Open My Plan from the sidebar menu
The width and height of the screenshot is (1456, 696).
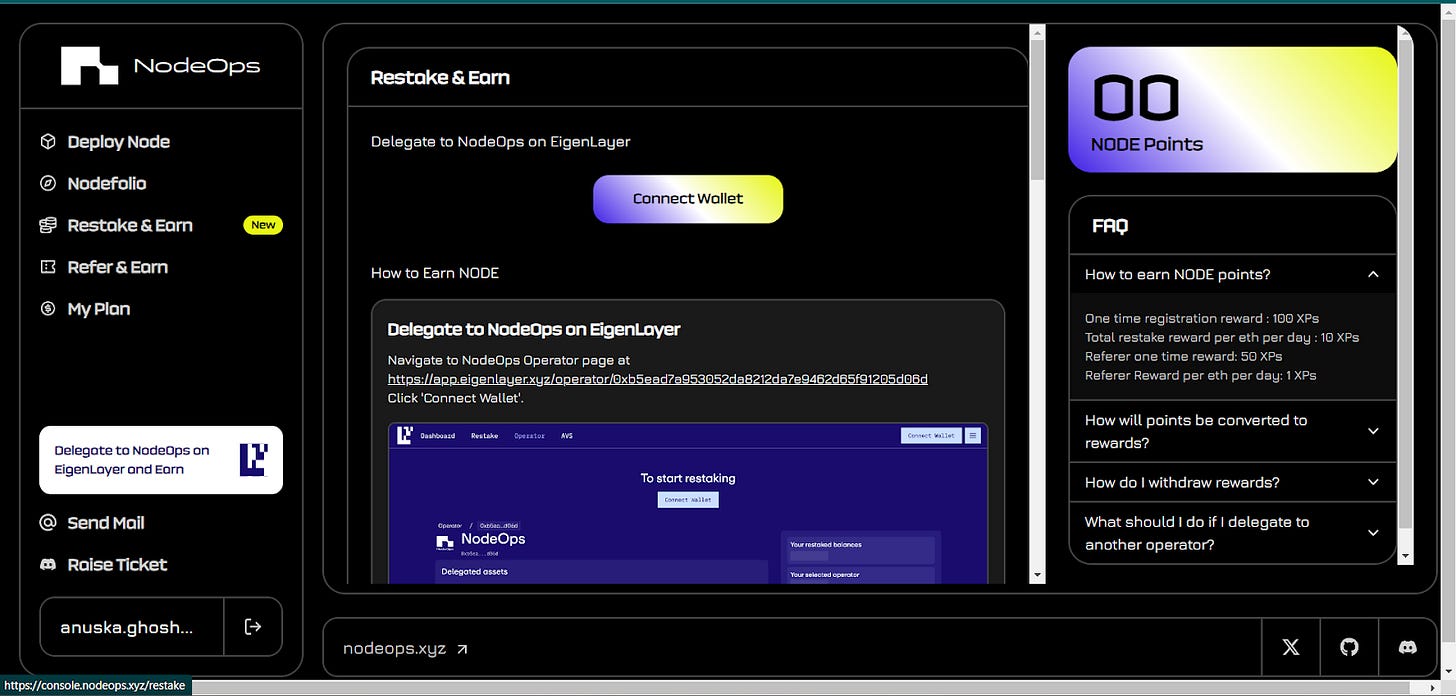[100, 309]
